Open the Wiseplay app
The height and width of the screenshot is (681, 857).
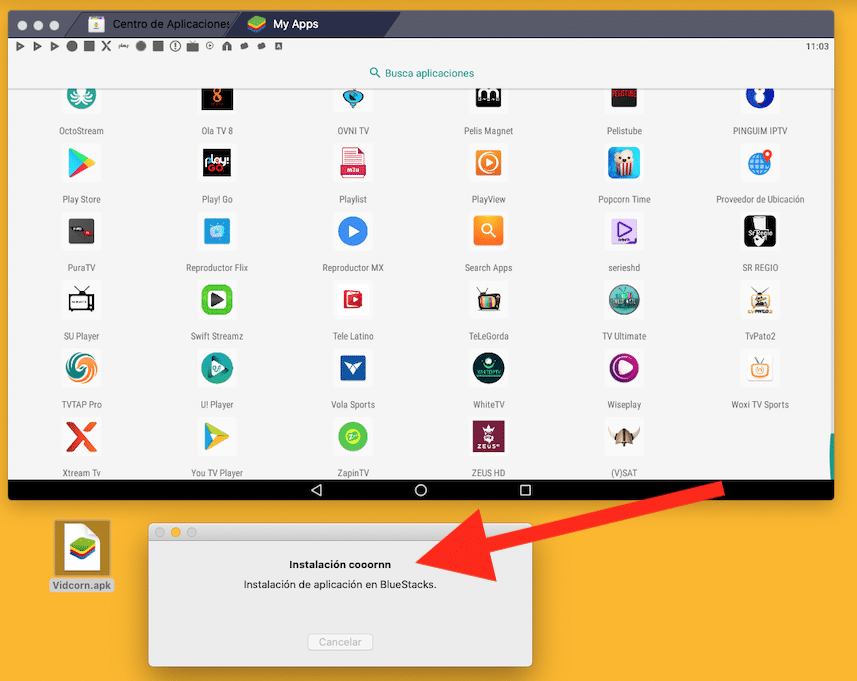coord(623,368)
